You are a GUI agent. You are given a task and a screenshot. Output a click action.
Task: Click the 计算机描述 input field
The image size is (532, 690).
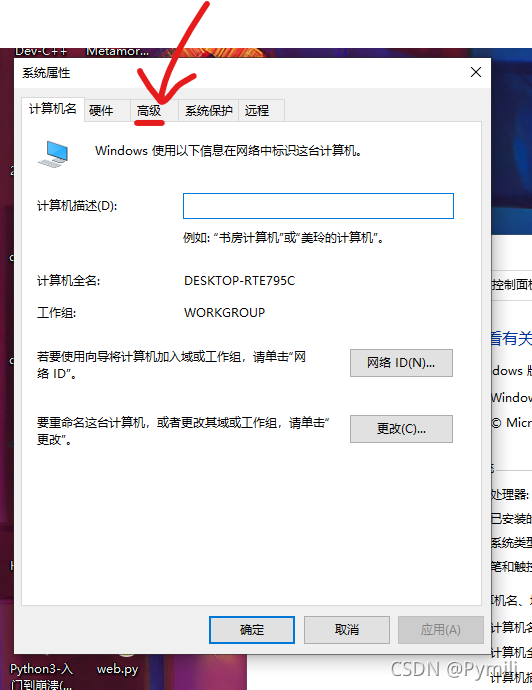point(318,206)
